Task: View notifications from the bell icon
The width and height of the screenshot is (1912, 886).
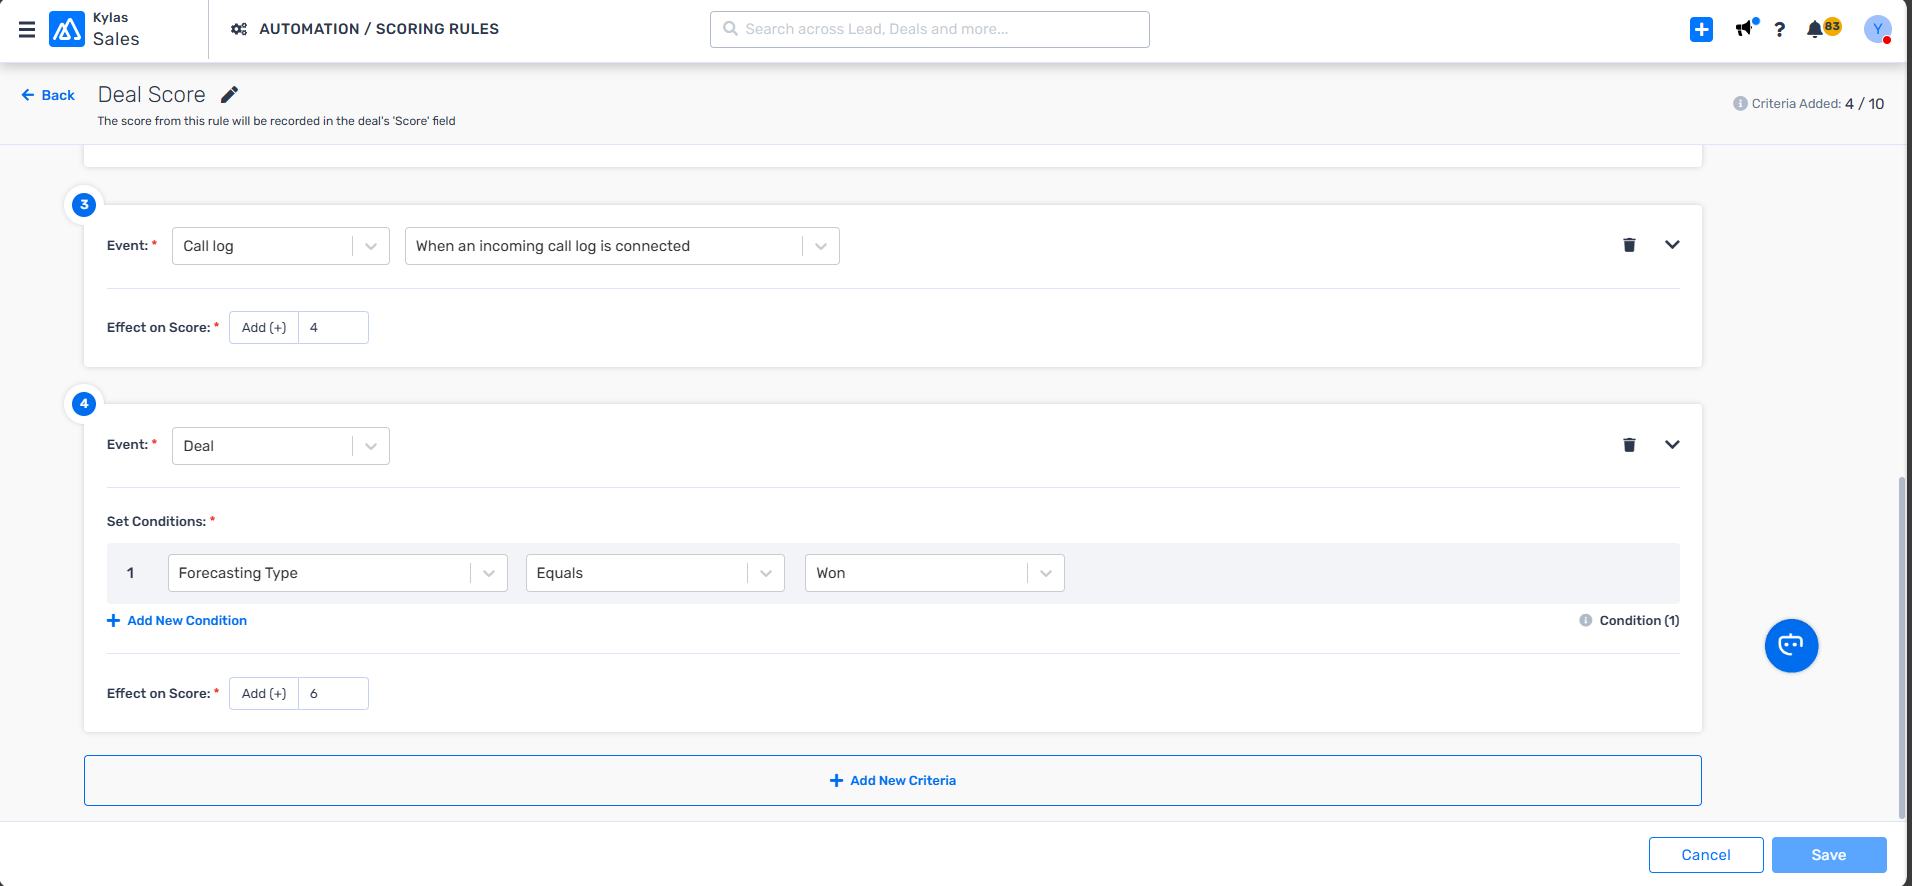Action: pyautogui.click(x=1816, y=29)
